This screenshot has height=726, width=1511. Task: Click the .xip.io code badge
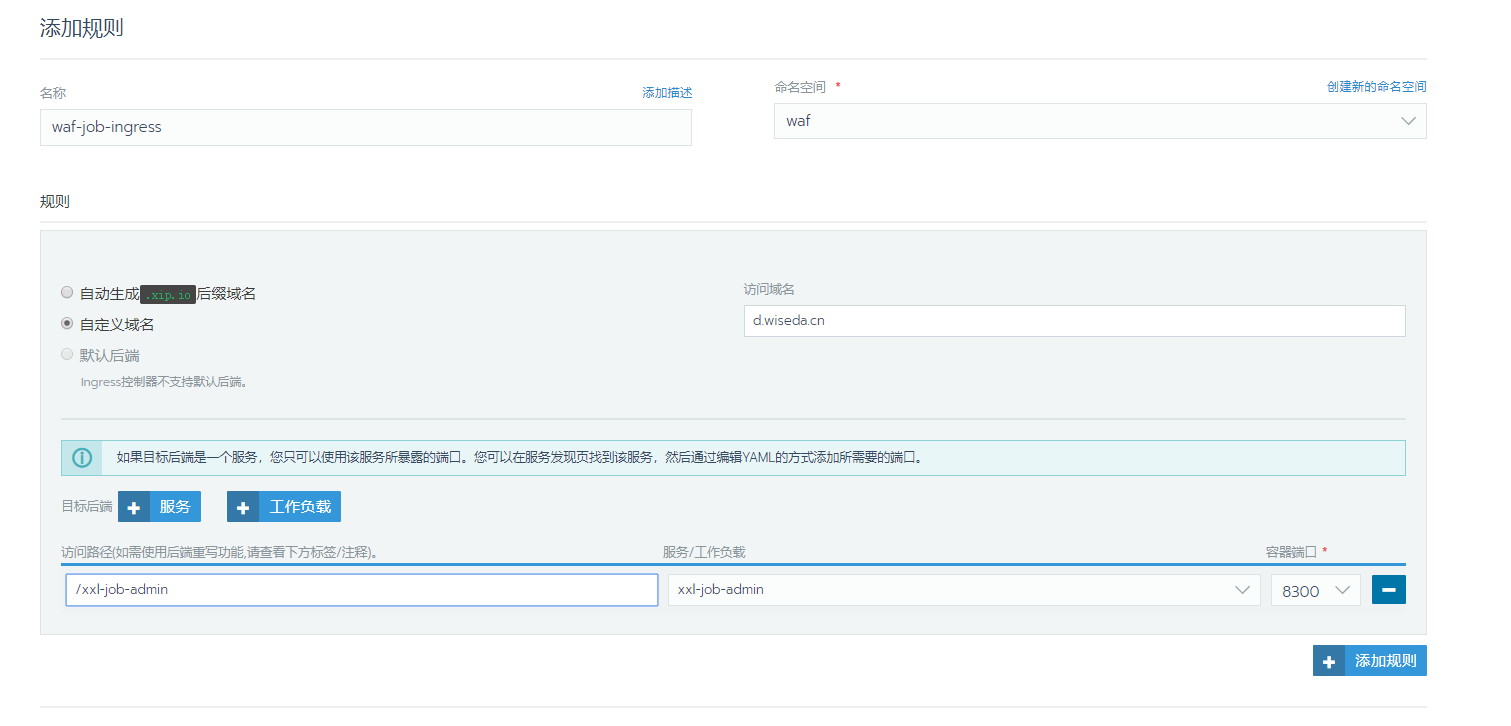[167, 295]
